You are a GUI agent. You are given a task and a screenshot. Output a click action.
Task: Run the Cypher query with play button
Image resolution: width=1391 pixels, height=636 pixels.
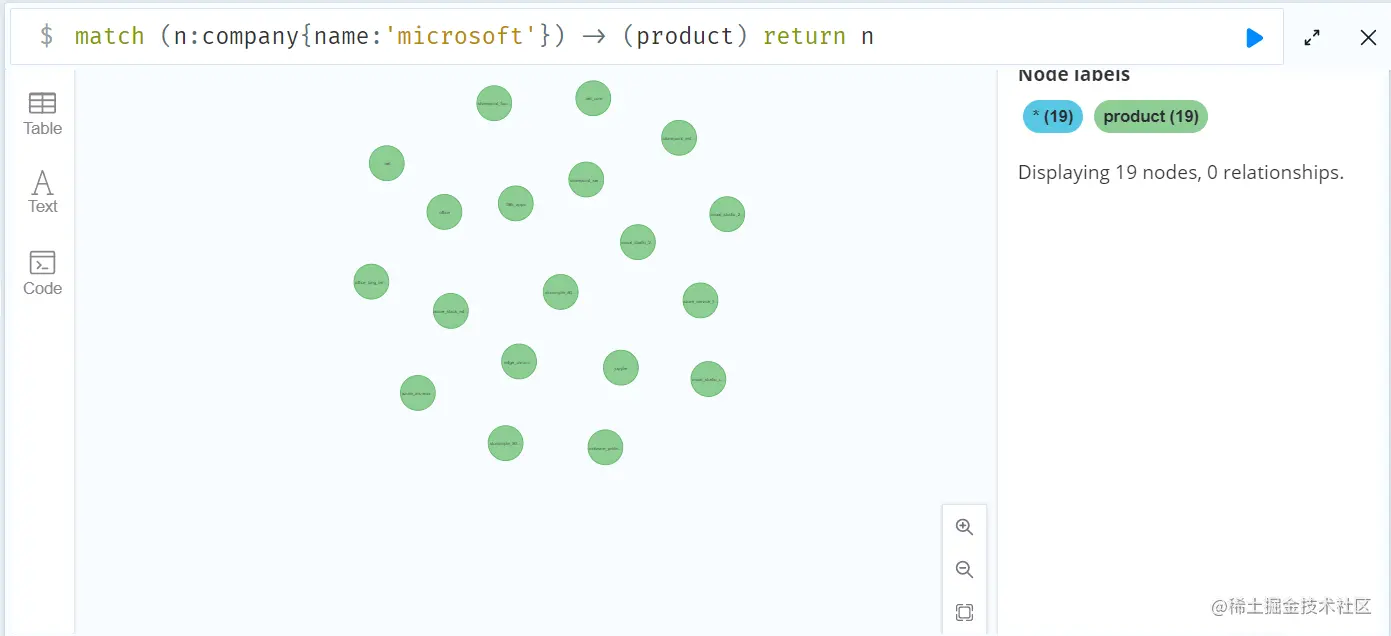(x=1254, y=38)
